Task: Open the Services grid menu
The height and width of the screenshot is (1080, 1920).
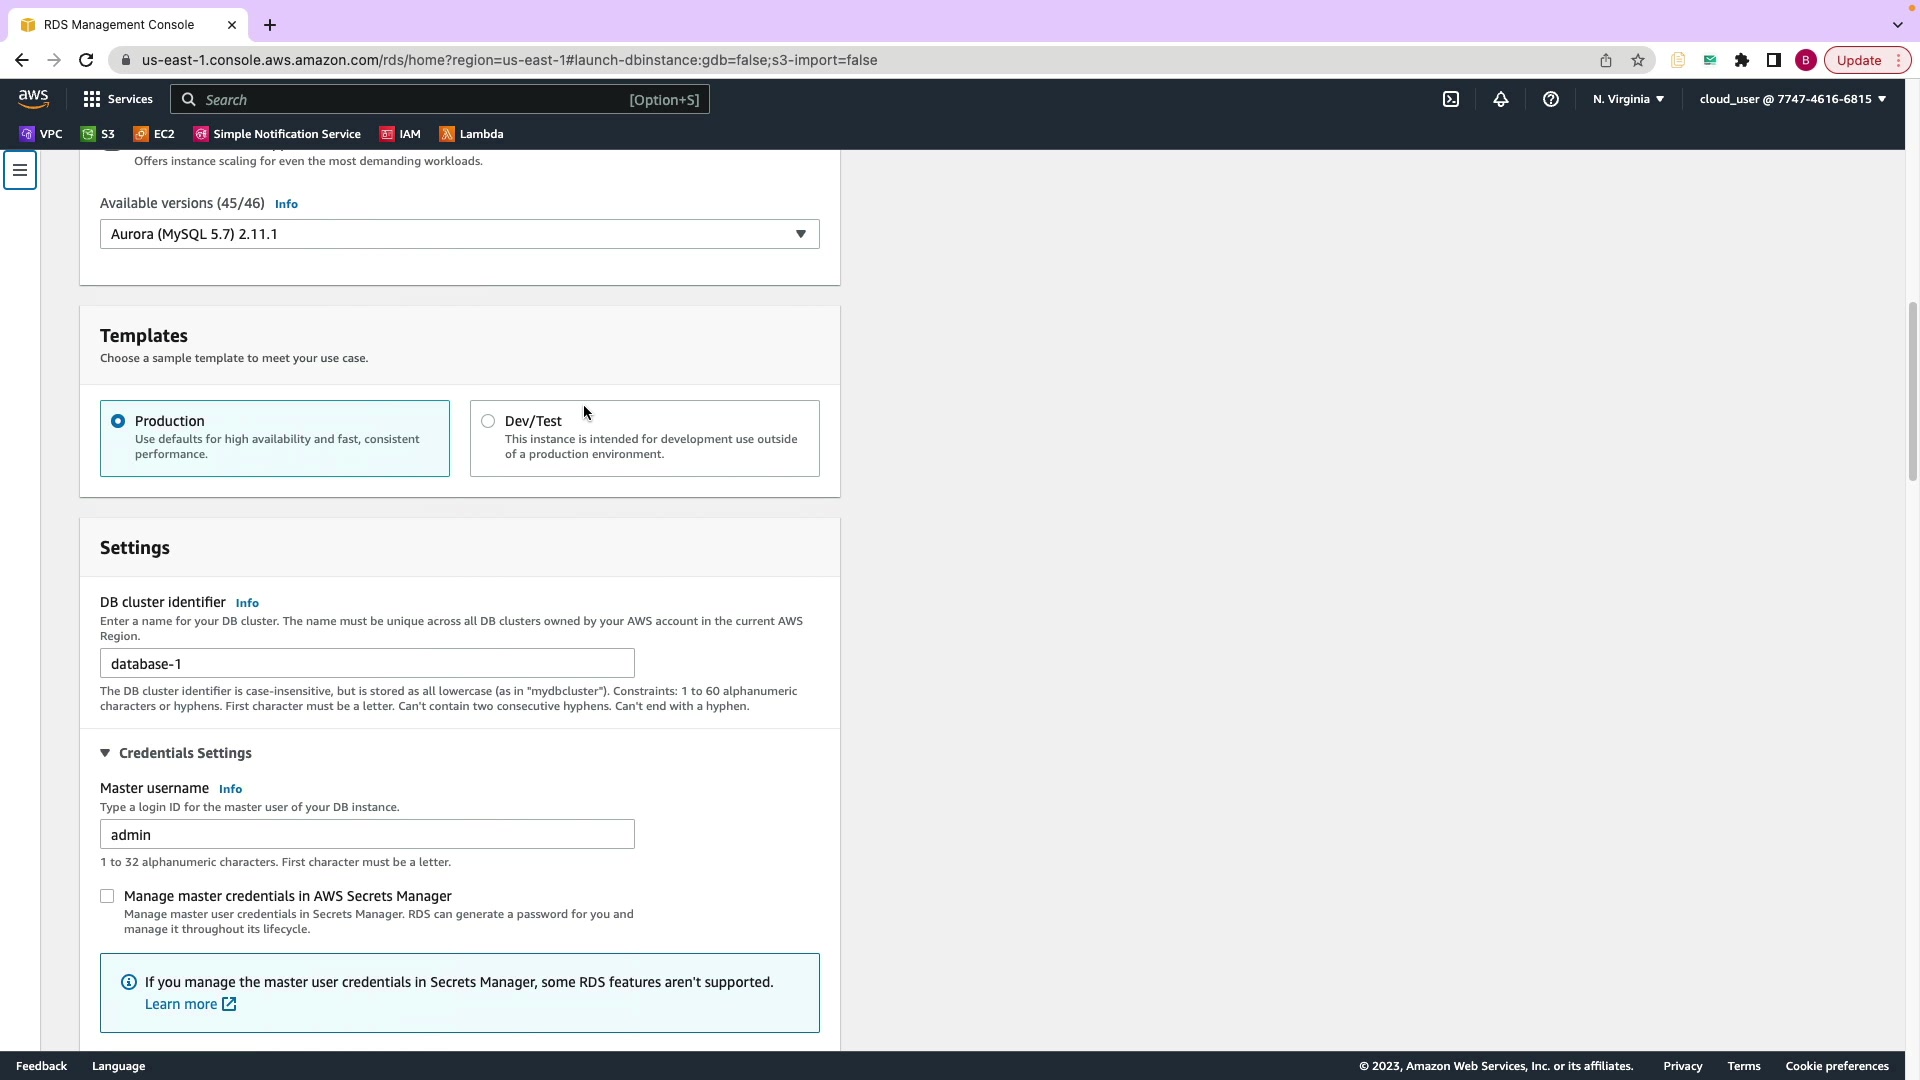Action: [118, 99]
